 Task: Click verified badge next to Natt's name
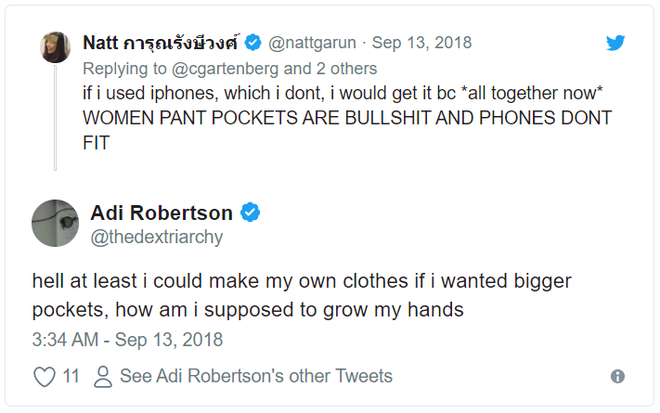point(255,43)
